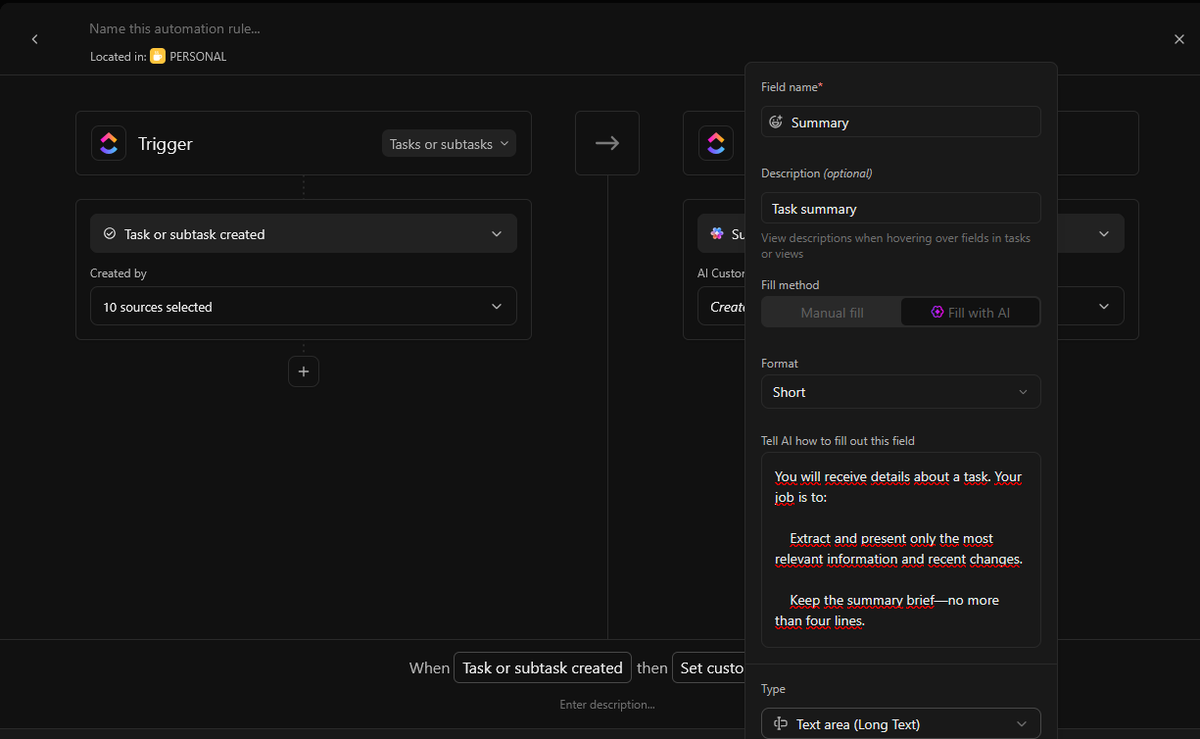Click the ClickUp logo in Action card
Viewport: 1200px width, 739px height.
715,143
